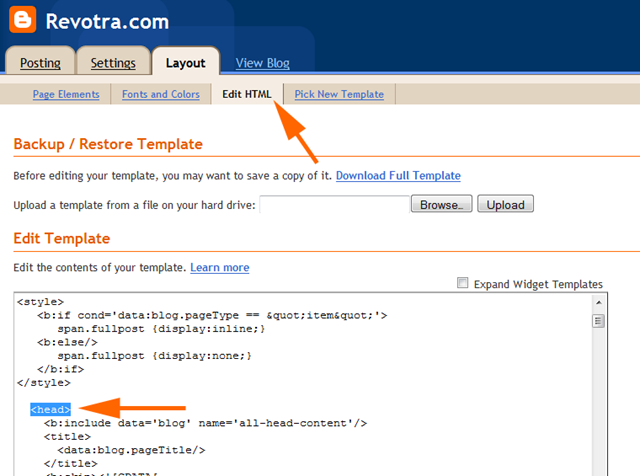Click the span.fullpost display:none line
Viewport: 640px width, 476px height.
[154, 356]
